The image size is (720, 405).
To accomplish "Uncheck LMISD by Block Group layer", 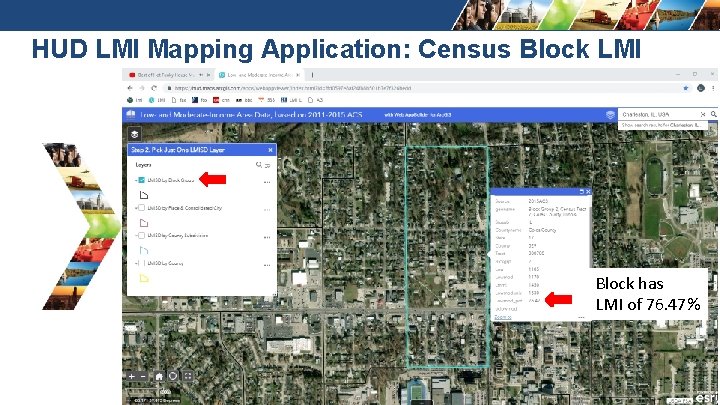I will [x=141, y=180].
